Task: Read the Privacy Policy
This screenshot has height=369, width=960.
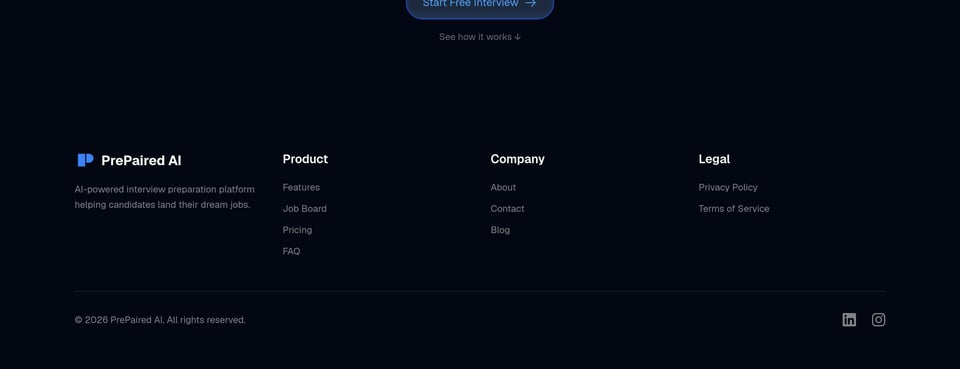Action: [727, 187]
